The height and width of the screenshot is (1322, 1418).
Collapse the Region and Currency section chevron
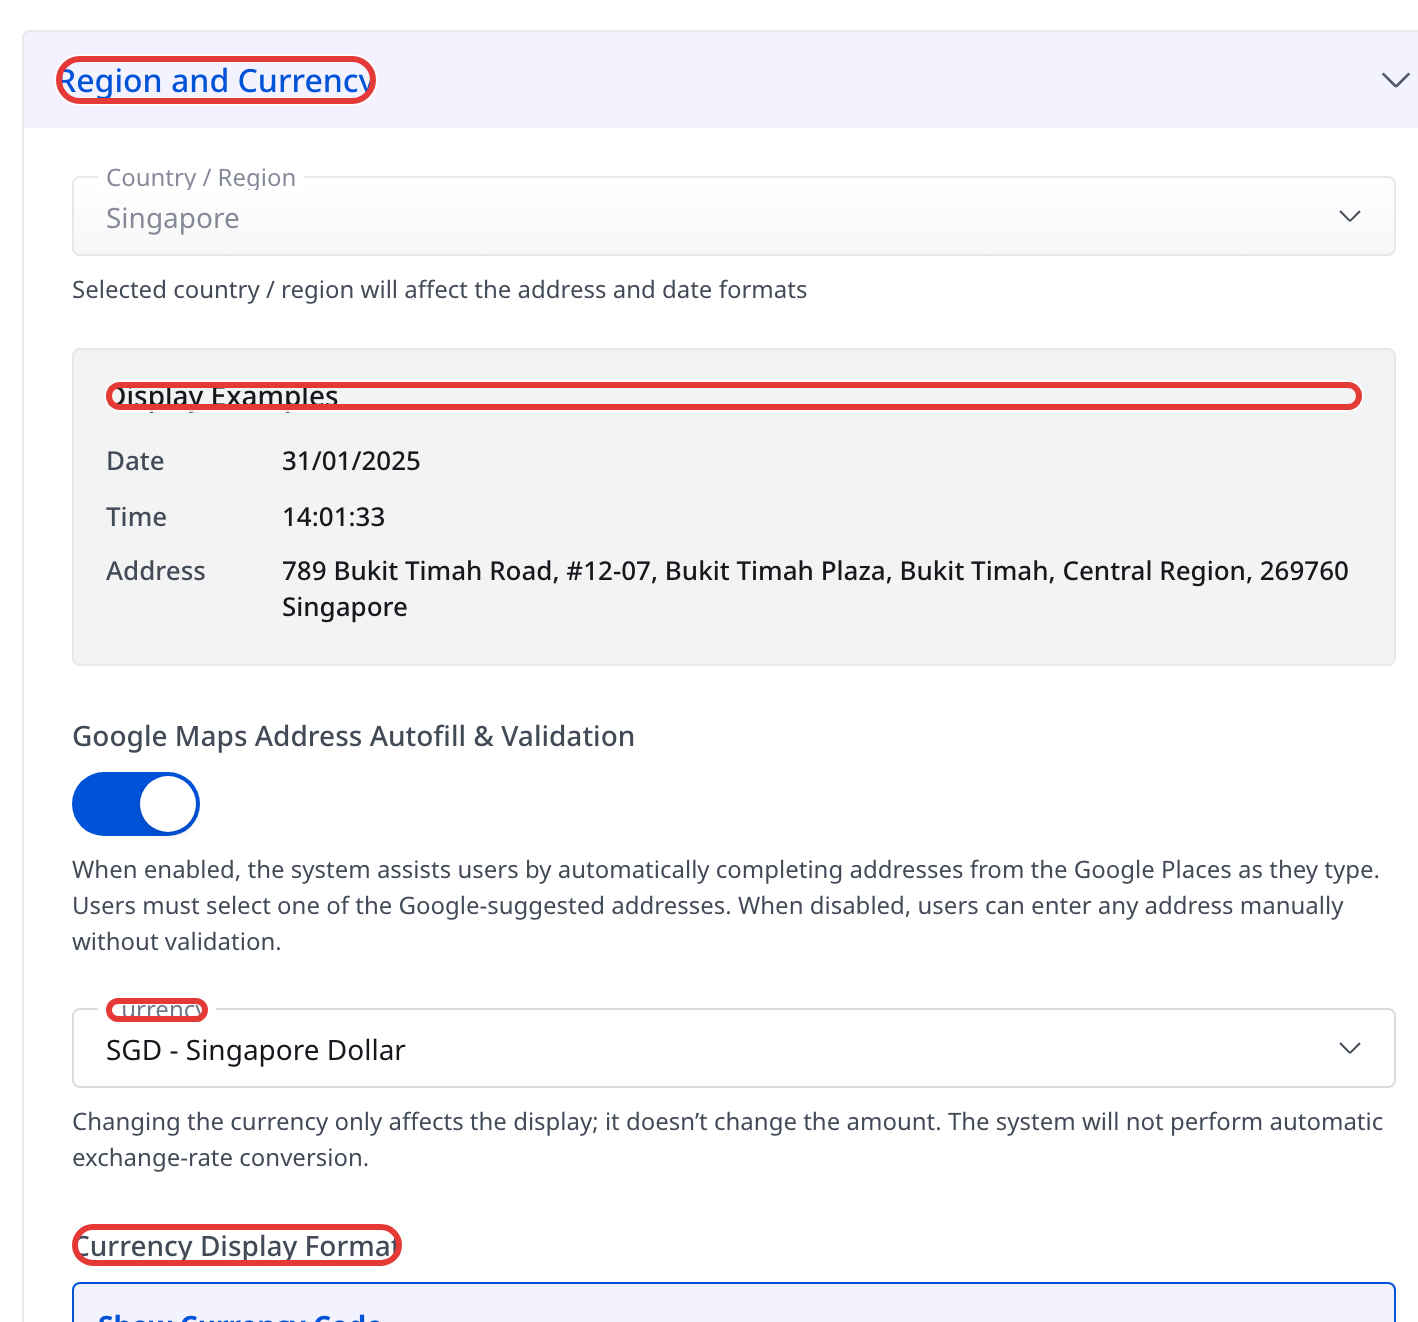tap(1395, 80)
